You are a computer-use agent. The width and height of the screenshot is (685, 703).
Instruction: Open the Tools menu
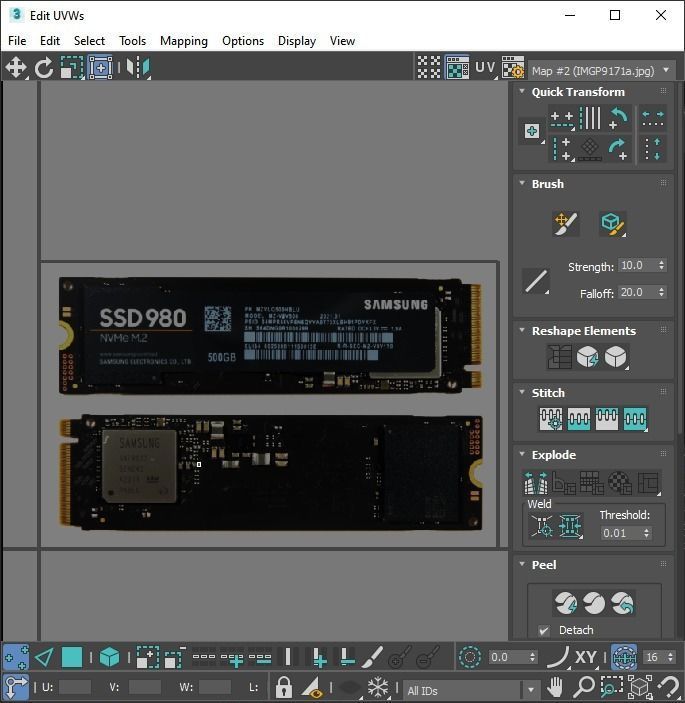pos(132,41)
